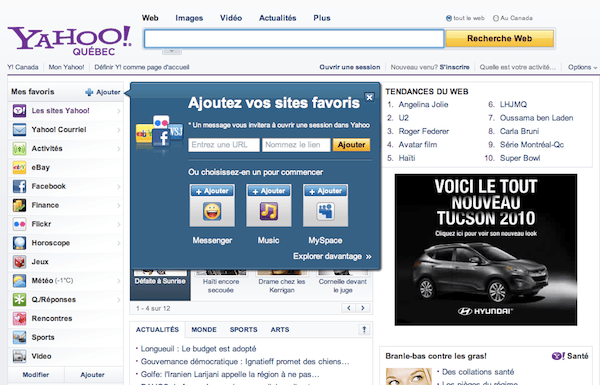Open the Angelina Jolie trending link
The height and width of the screenshot is (385, 600).
pyautogui.click(x=423, y=104)
